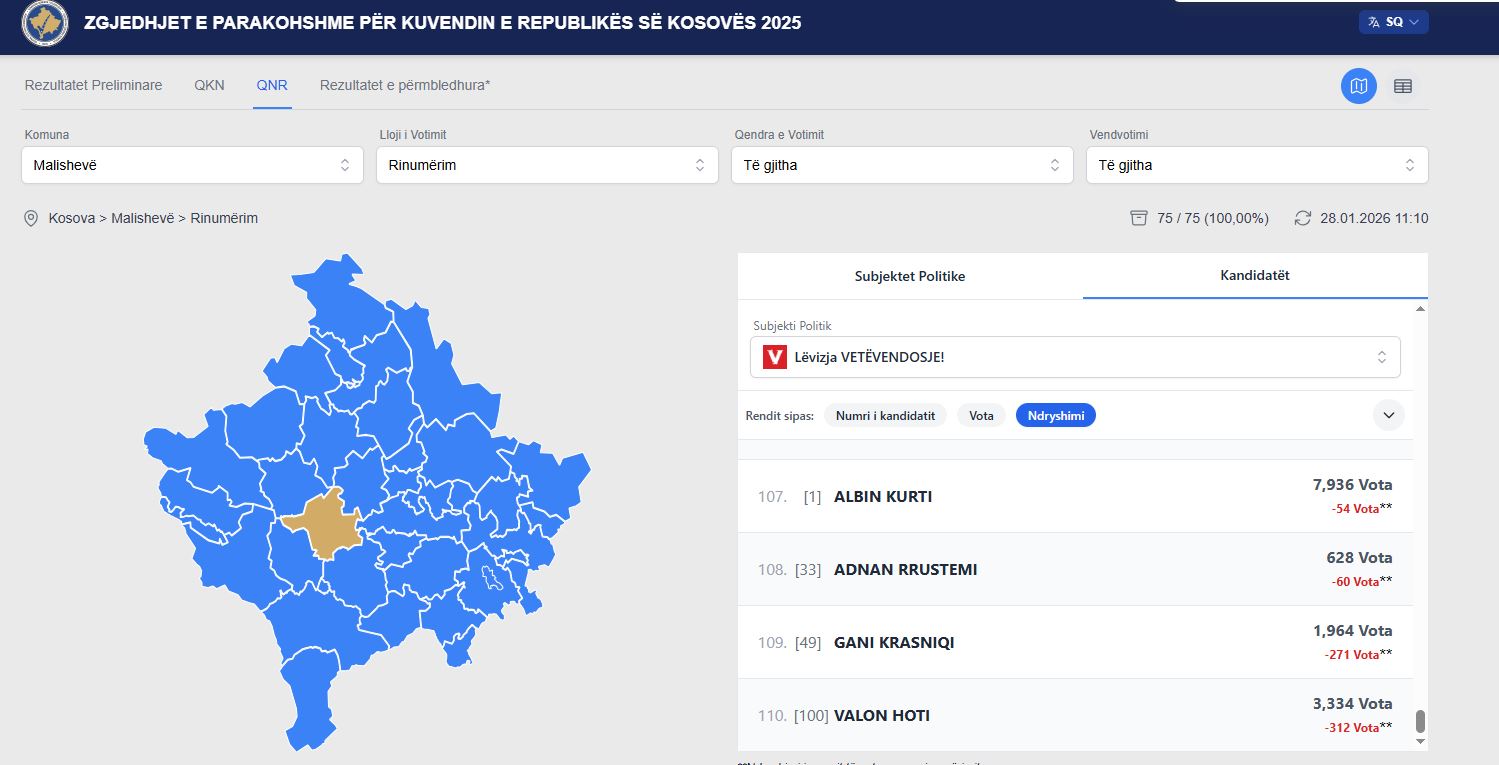Image resolution: width=1499 pixels, height=765 pixels.
Task: Open the Lloji i Votimit dropdown
Action: pyautogui.click(x=547, y=165)
